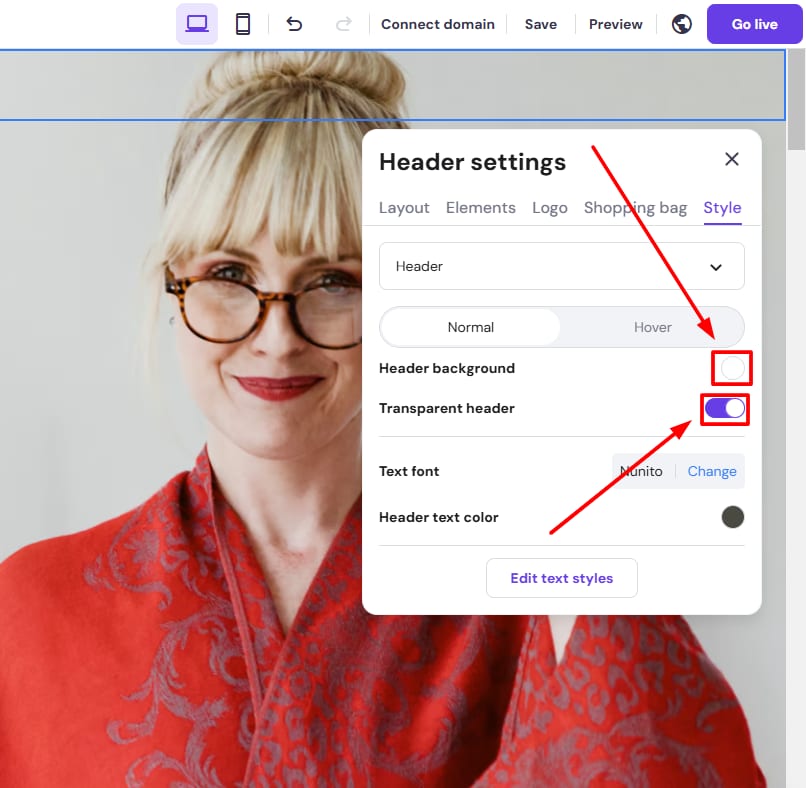Open the Layout tab
This screenshot has width=806, height=788.
(404, 208)
